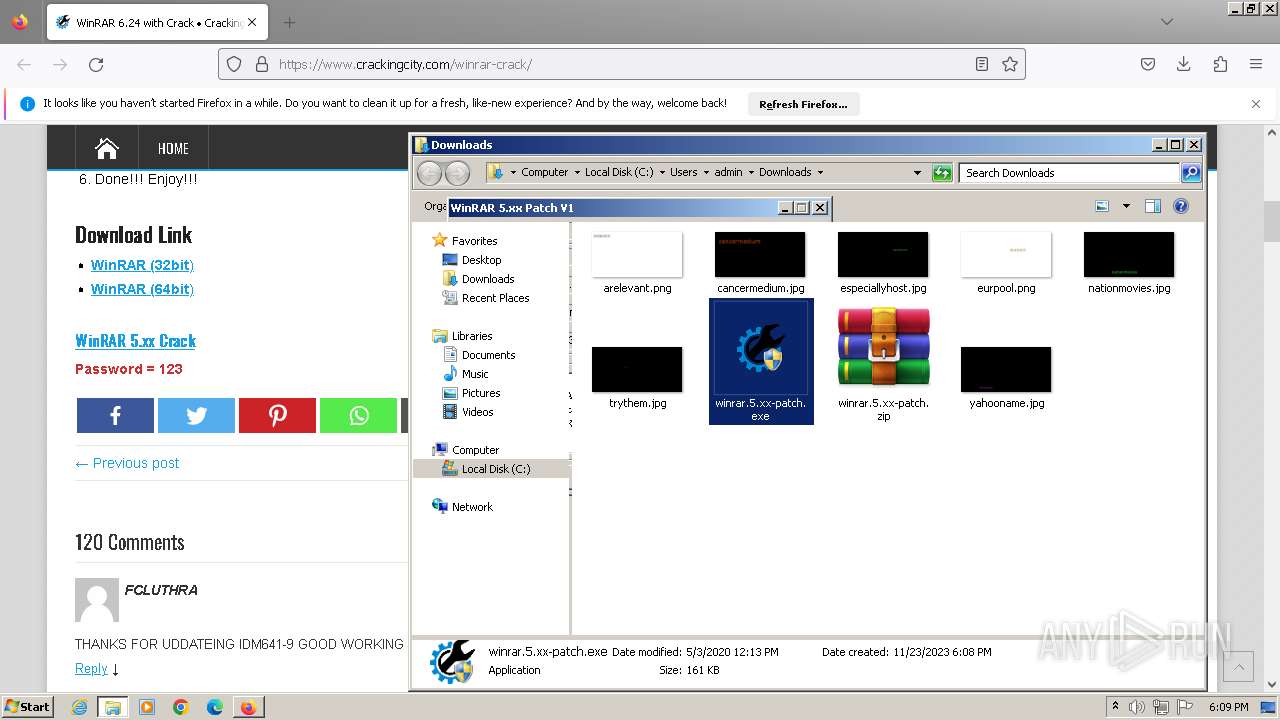Screen dimensions: 1280x720
Task: Click the browser back arrow
Action: (24, 64)
